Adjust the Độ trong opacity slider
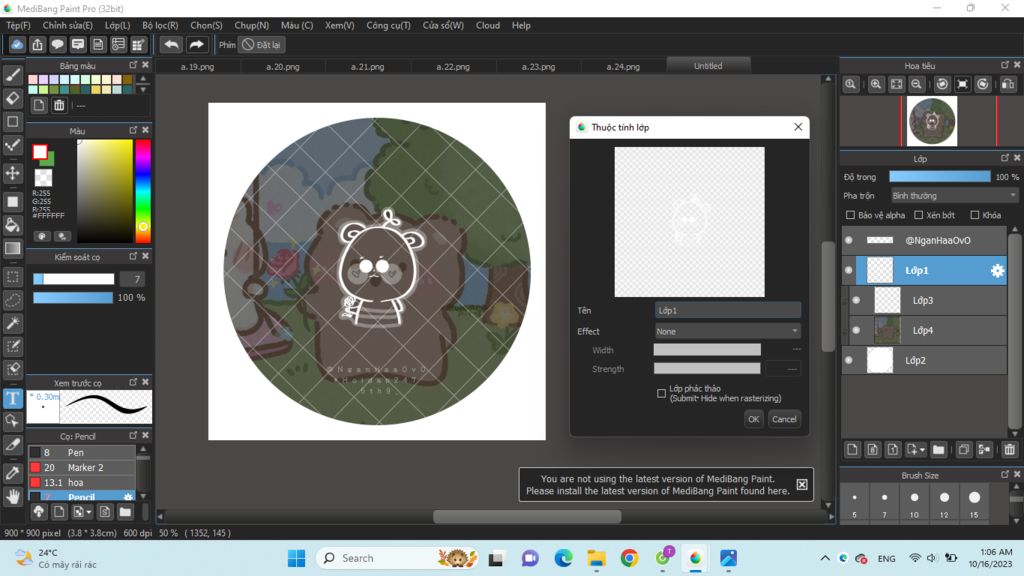 (x=939, y=176)
